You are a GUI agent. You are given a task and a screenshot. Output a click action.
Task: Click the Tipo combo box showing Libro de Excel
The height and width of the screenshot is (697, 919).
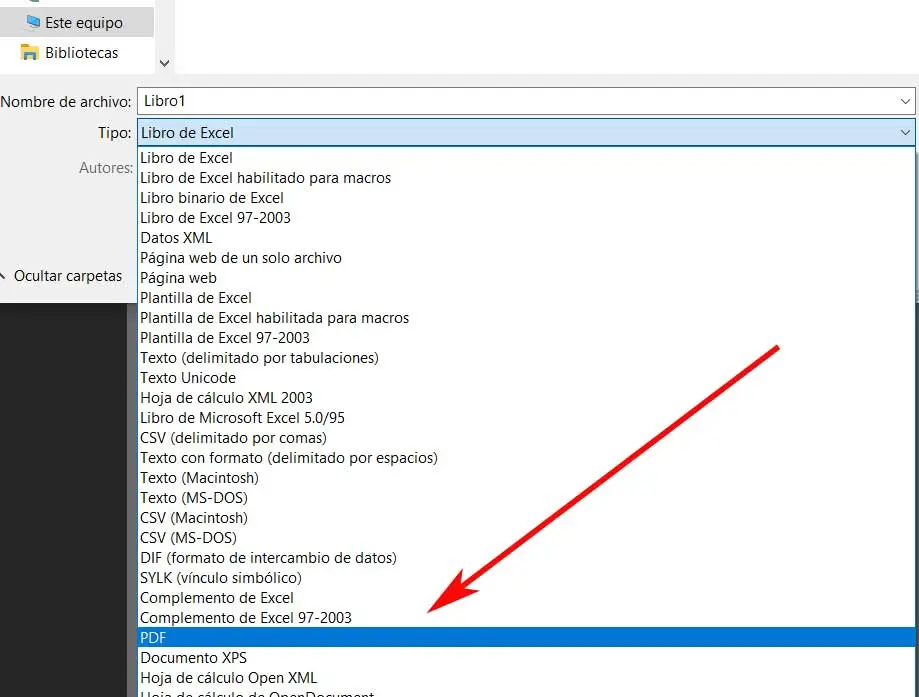tap(526, 133)
